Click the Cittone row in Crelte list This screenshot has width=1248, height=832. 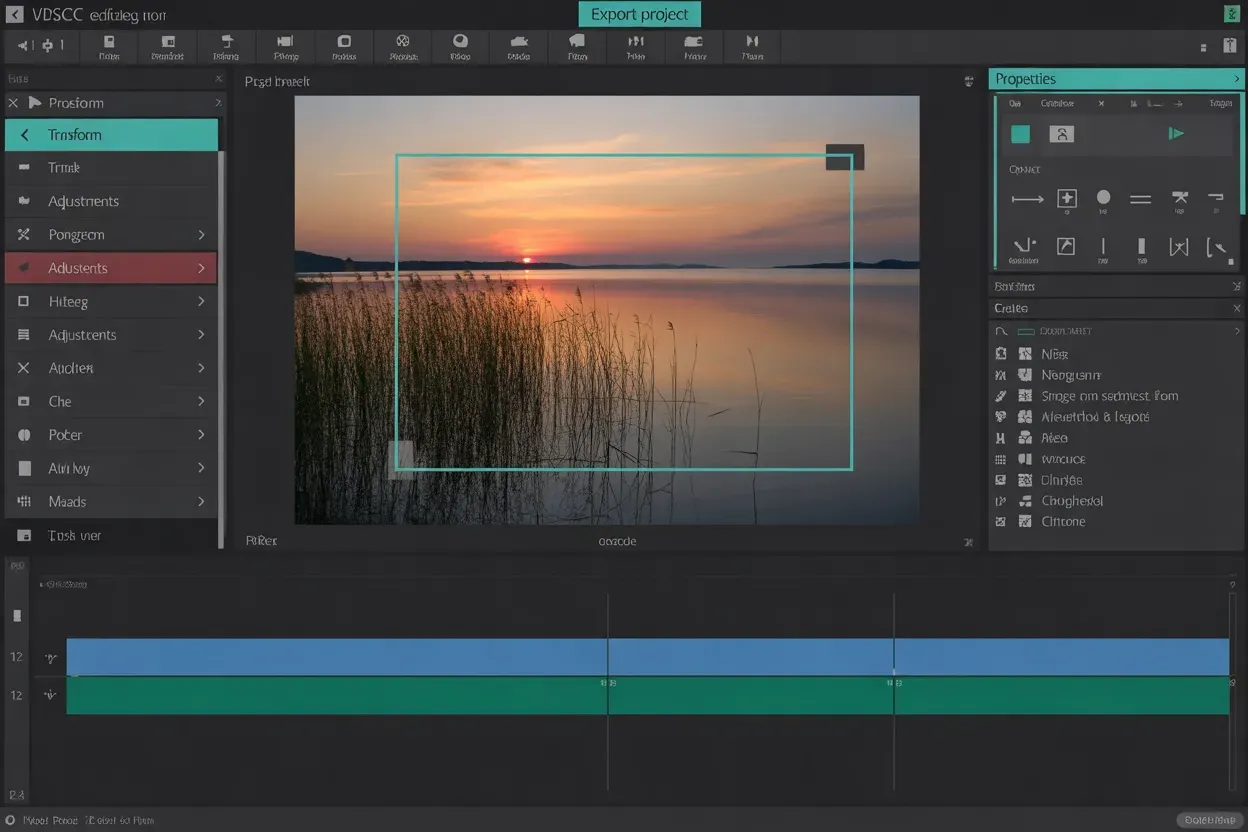click(x=1116, y=522)
